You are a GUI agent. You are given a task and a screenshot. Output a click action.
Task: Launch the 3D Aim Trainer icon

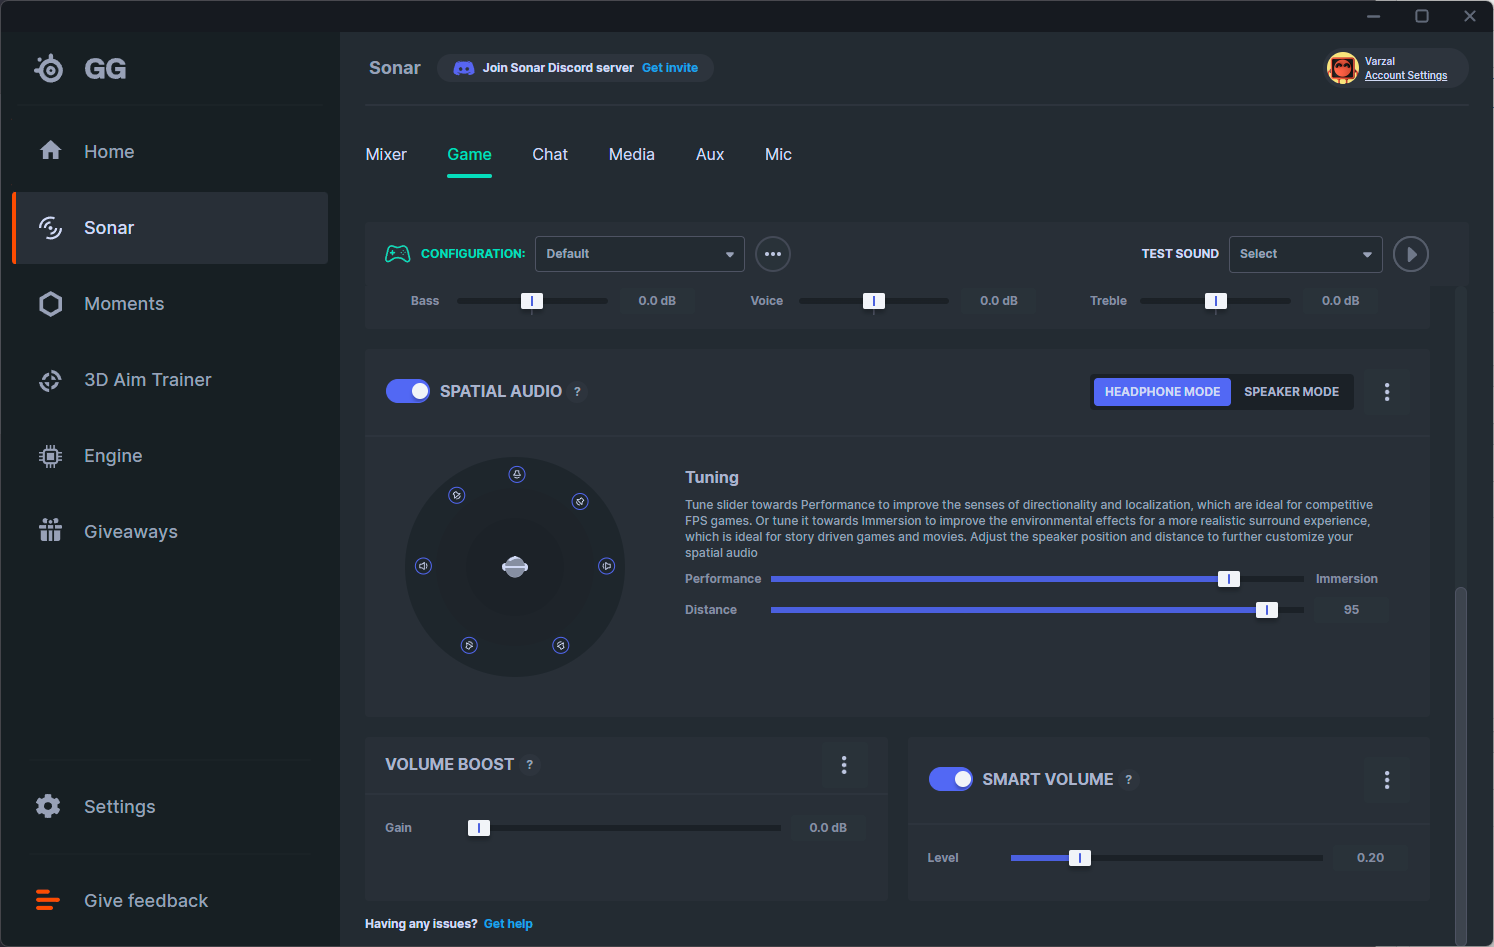pyautogui.click(x=50, y=380)
